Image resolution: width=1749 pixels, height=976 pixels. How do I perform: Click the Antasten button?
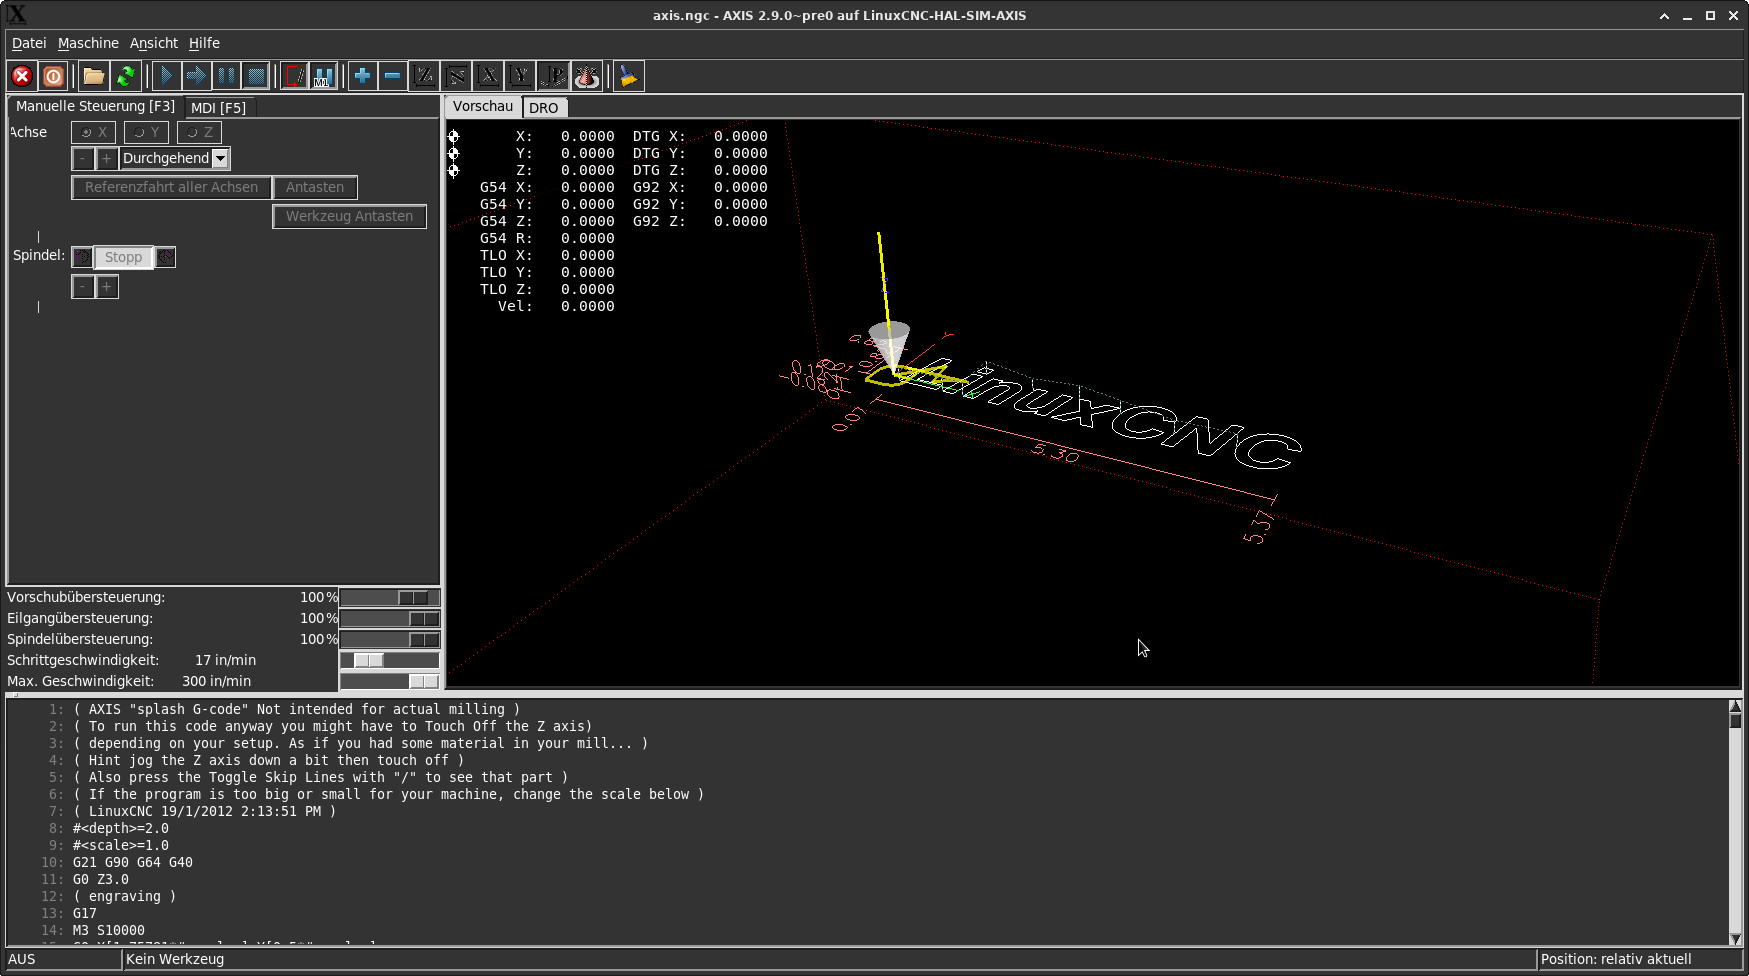315,187
